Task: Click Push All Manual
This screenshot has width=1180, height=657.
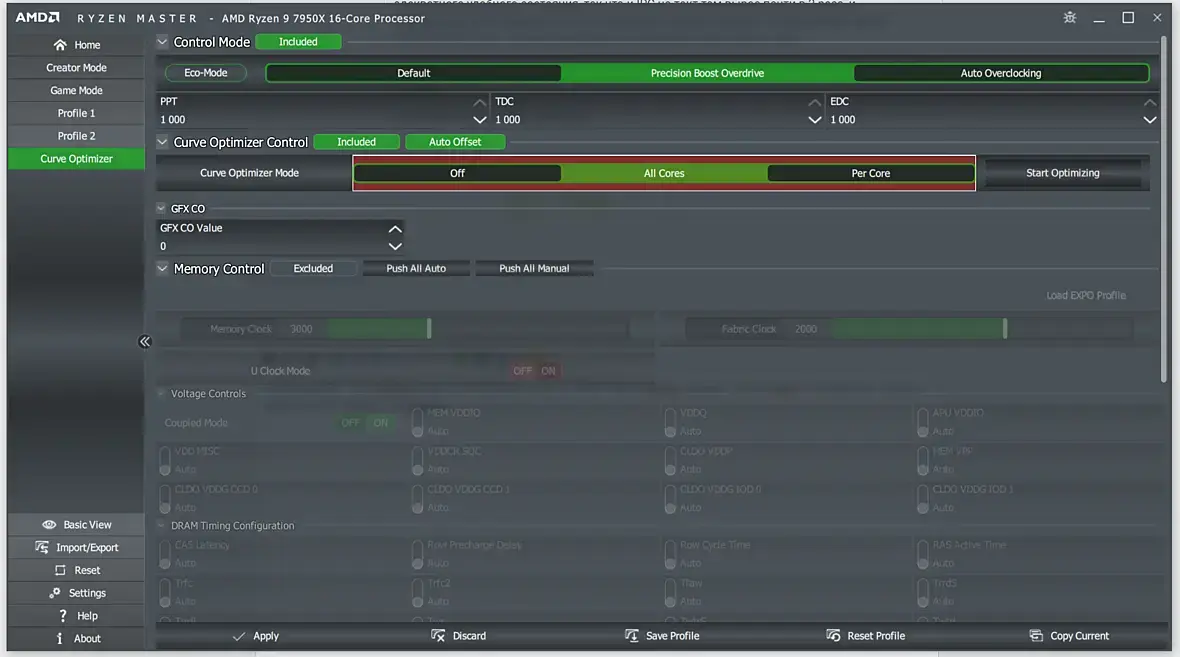Action: 534,268
